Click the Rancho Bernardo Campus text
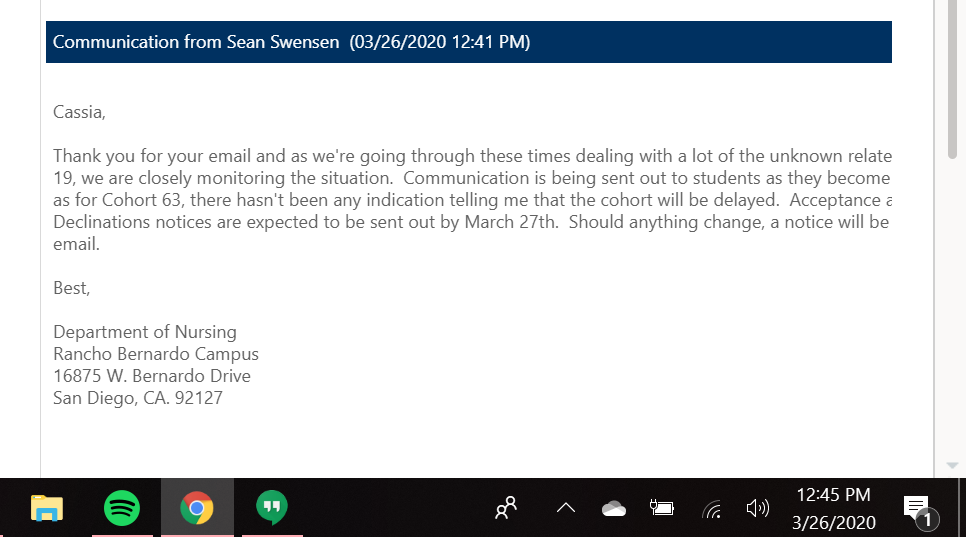966x537 pixels. tap(156, 354)
